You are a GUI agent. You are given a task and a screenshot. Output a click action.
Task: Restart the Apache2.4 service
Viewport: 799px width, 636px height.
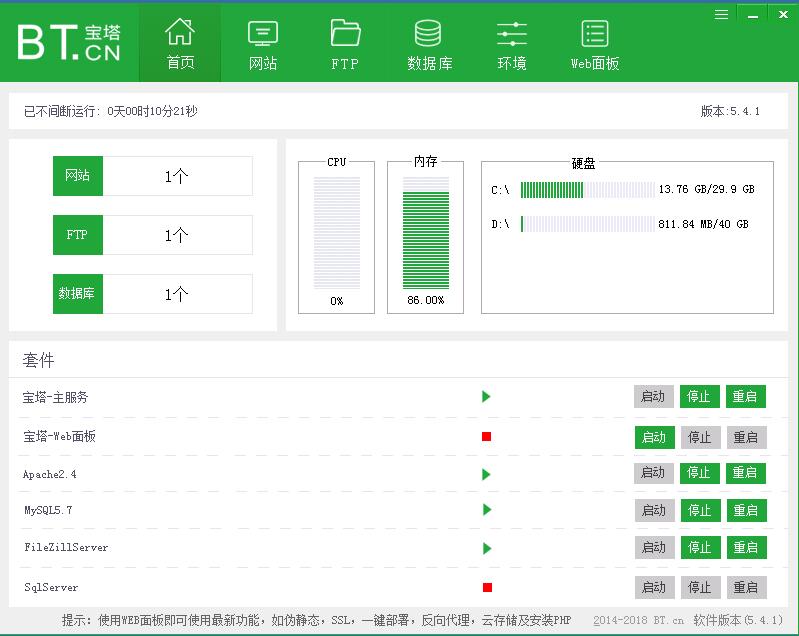(x=745, y=473)
